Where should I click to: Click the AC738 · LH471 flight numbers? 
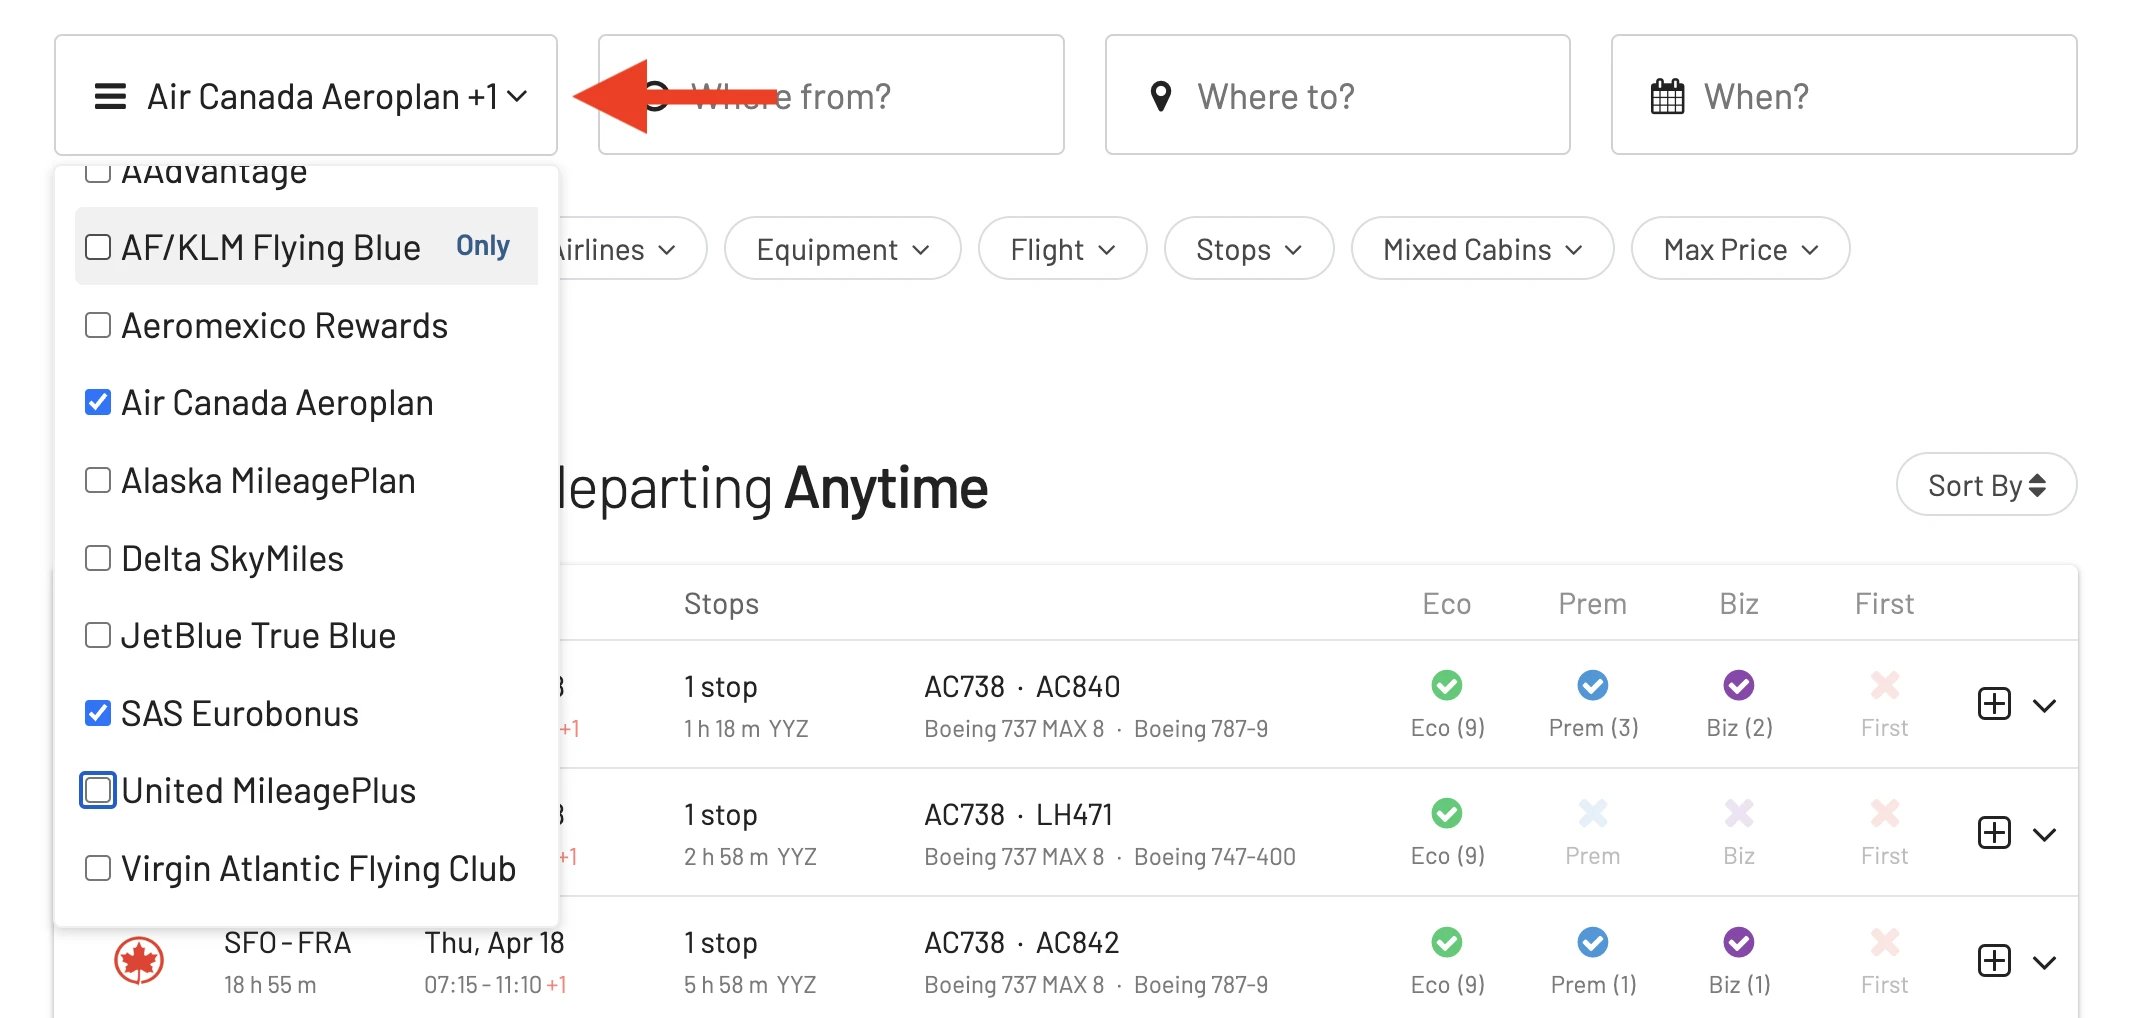point(1018,815)
